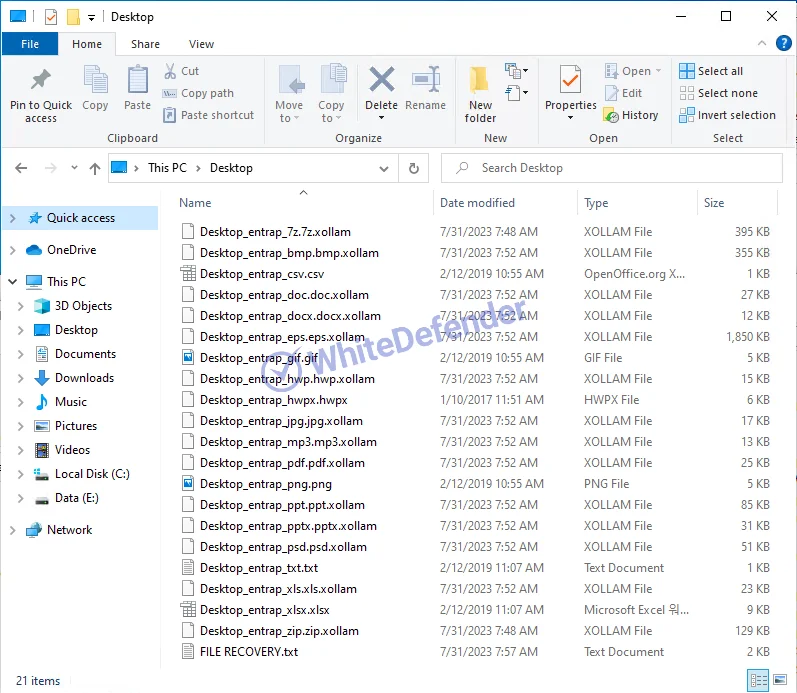This screenshot has width=797, height=693.
Task: Navigate up one folder with Up arrow
Action: (x=95, y=168)
